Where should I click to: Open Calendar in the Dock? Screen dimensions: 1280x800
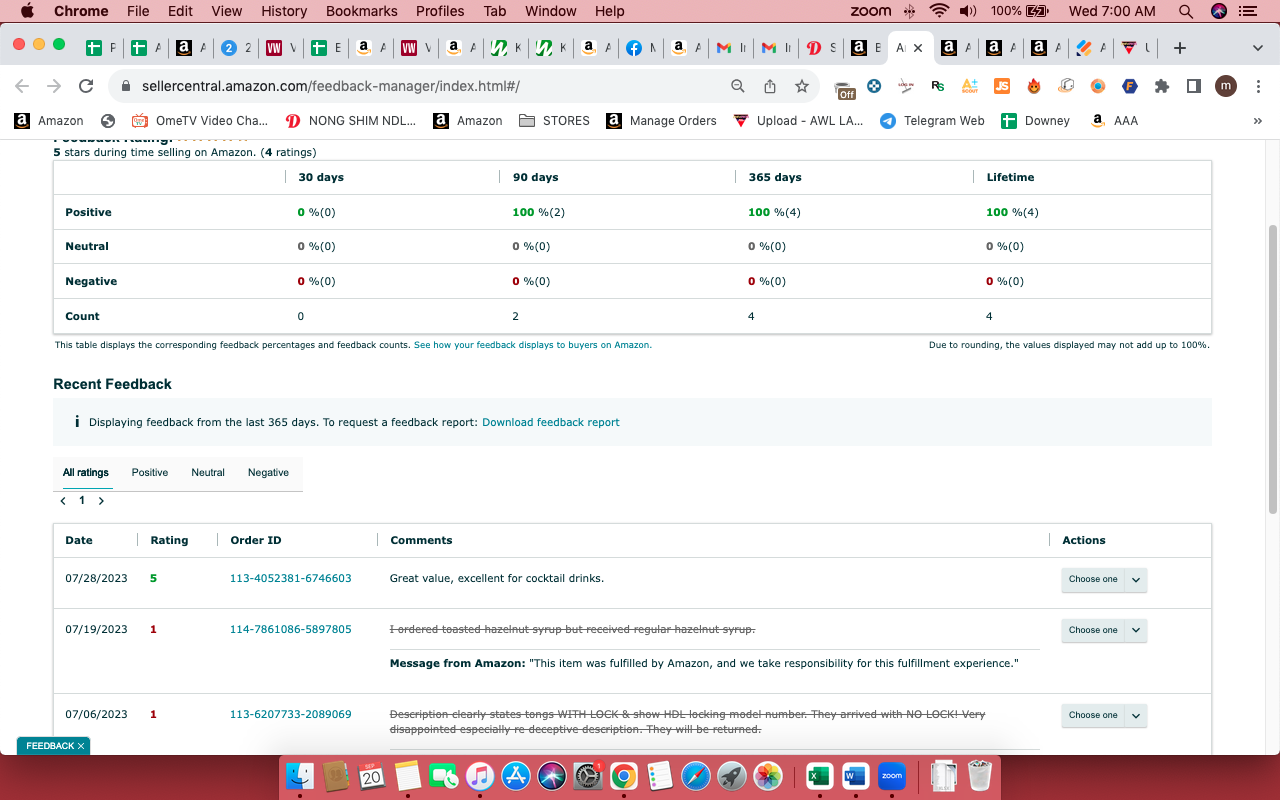pyautogui.click(x=371, y=775)
